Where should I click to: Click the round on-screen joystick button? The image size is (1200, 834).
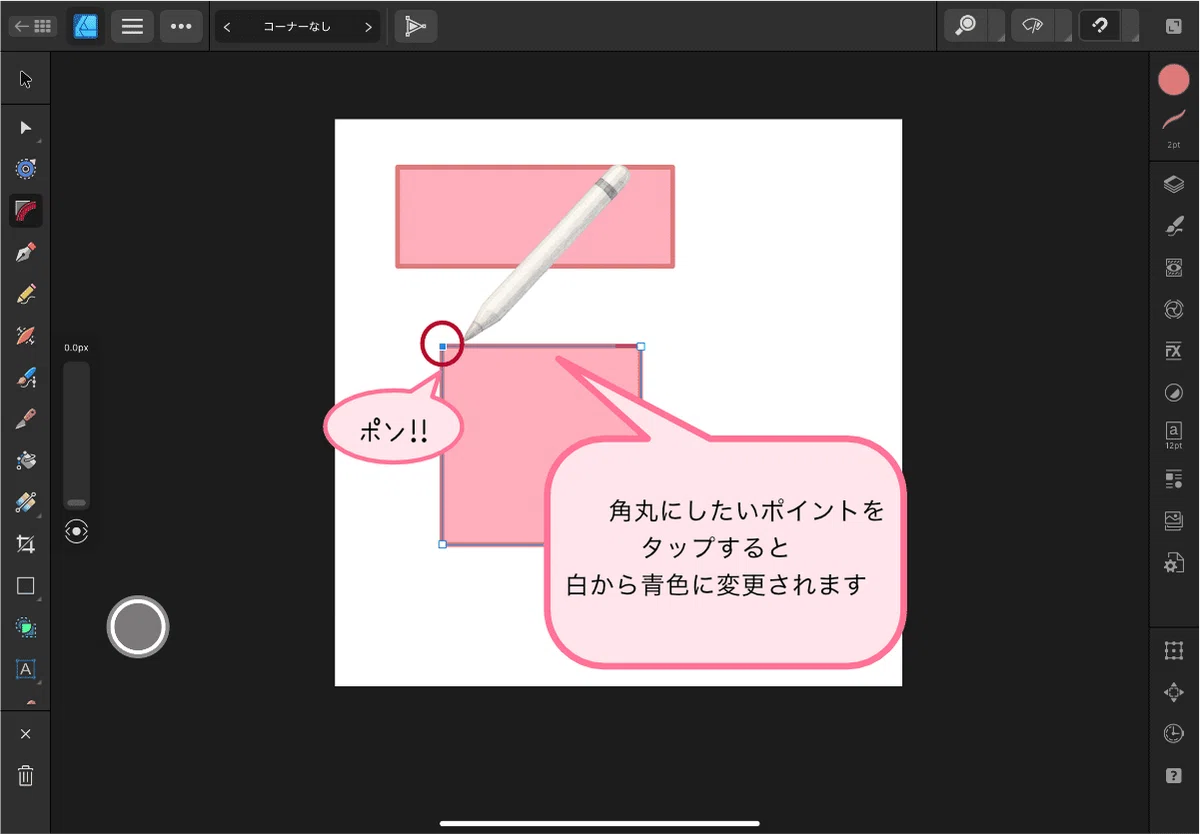(138, 627)
